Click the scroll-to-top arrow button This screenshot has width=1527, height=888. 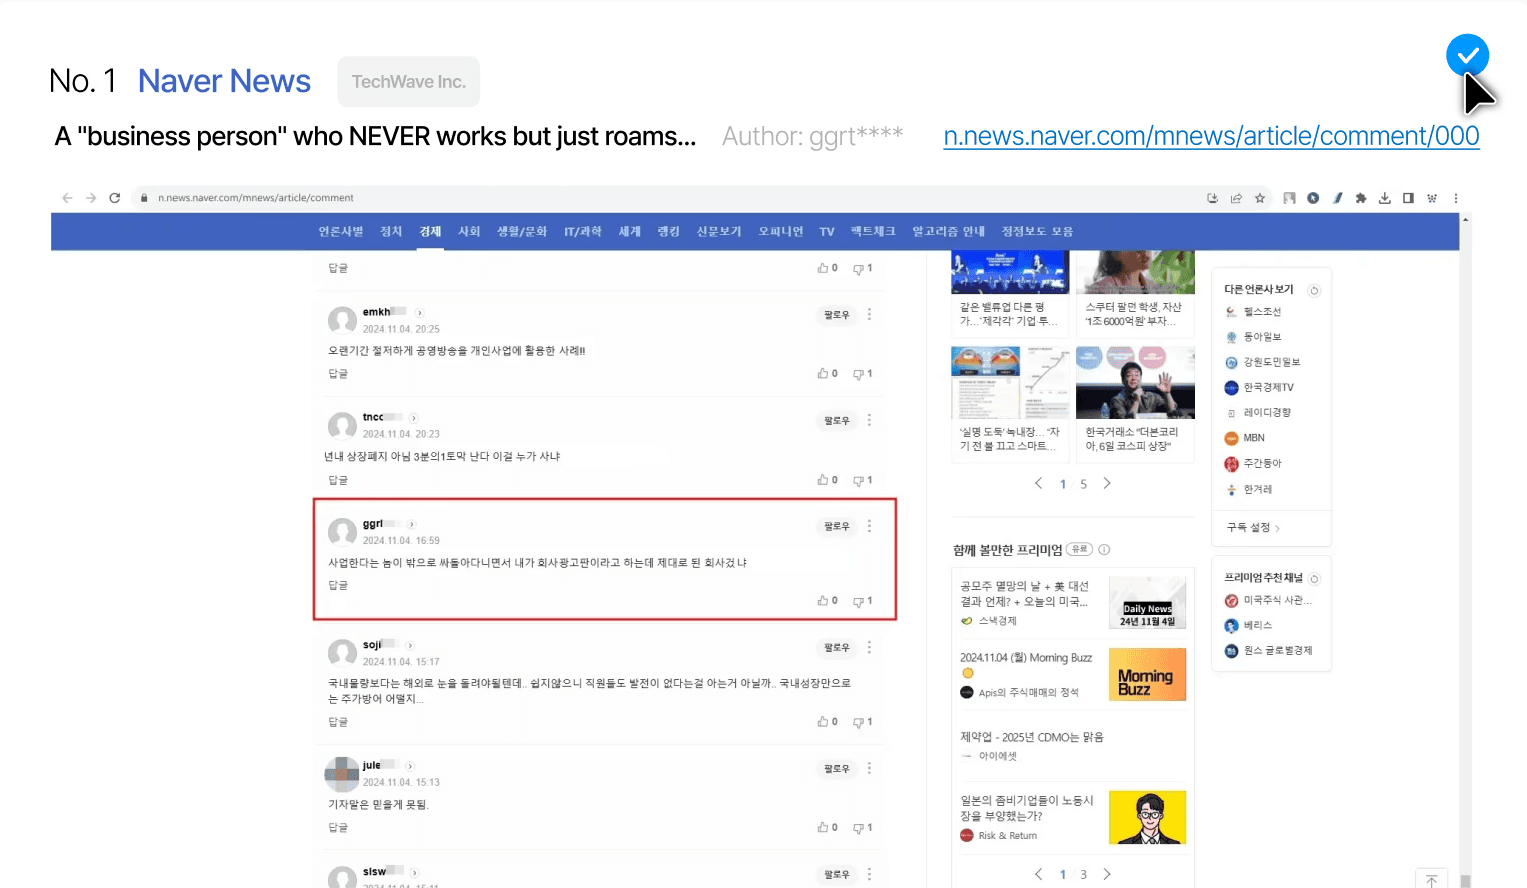[x=1432, y=880]
